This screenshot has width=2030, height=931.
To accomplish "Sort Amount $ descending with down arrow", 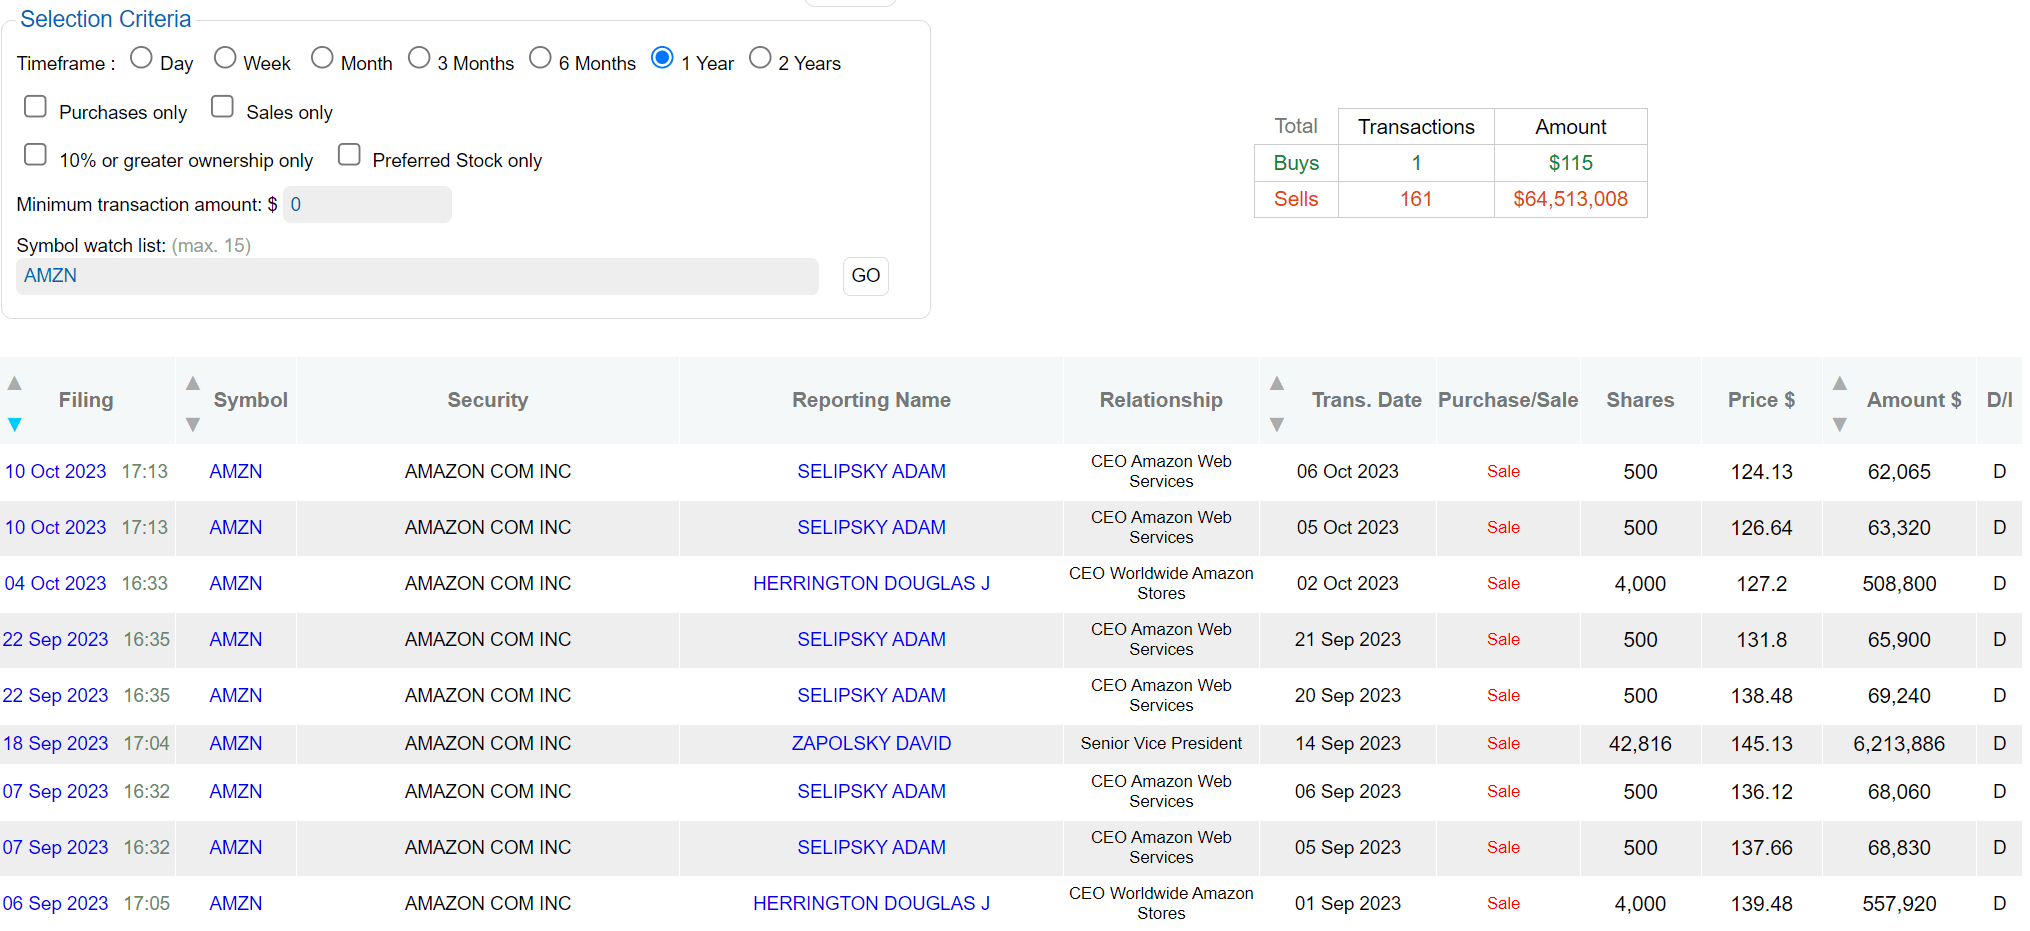I will [1840, 425].
